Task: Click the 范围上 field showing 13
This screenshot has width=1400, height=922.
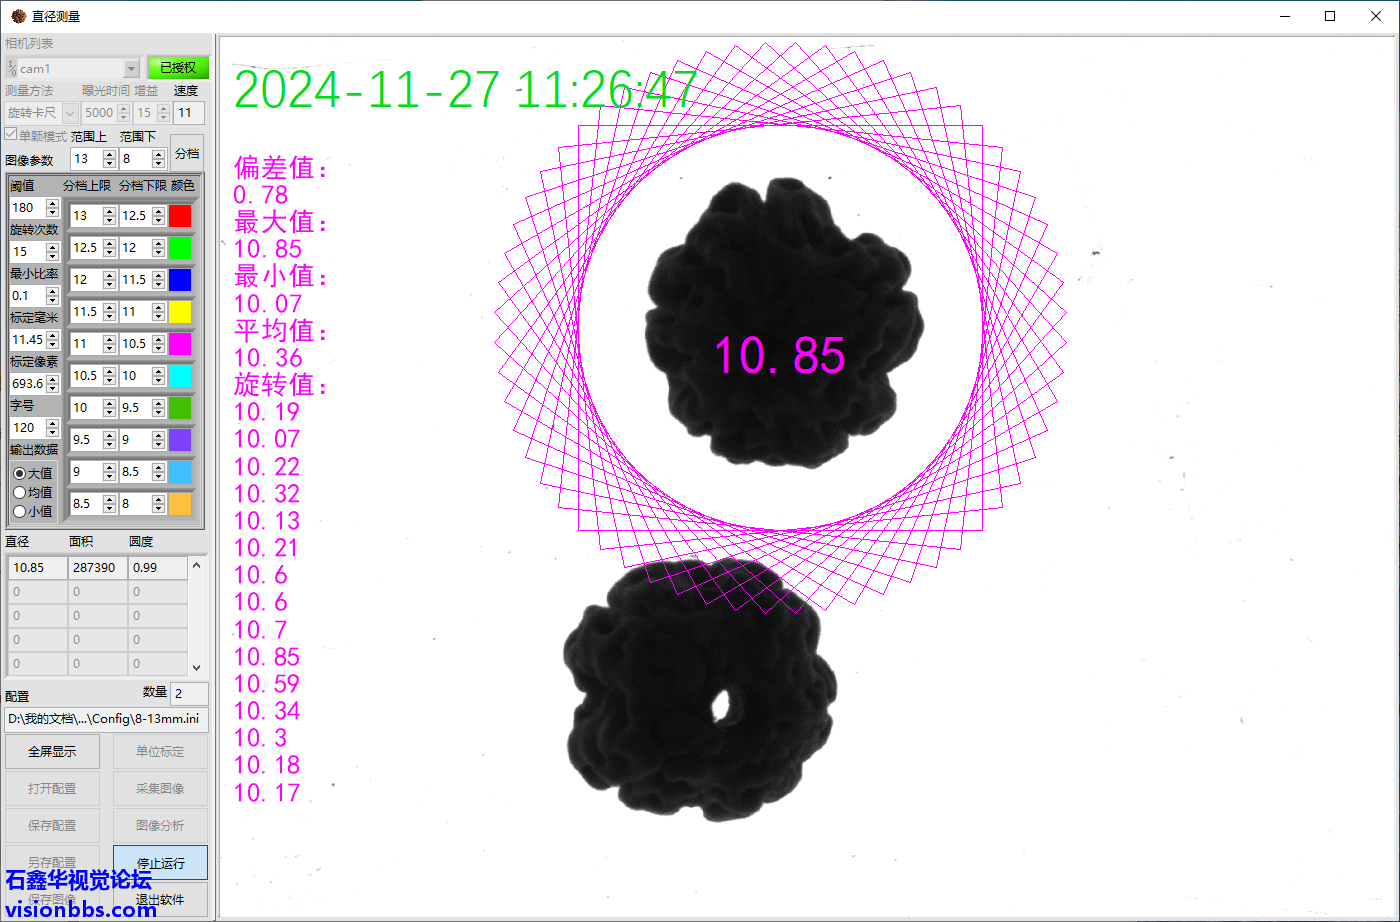Action: [86, 159]
